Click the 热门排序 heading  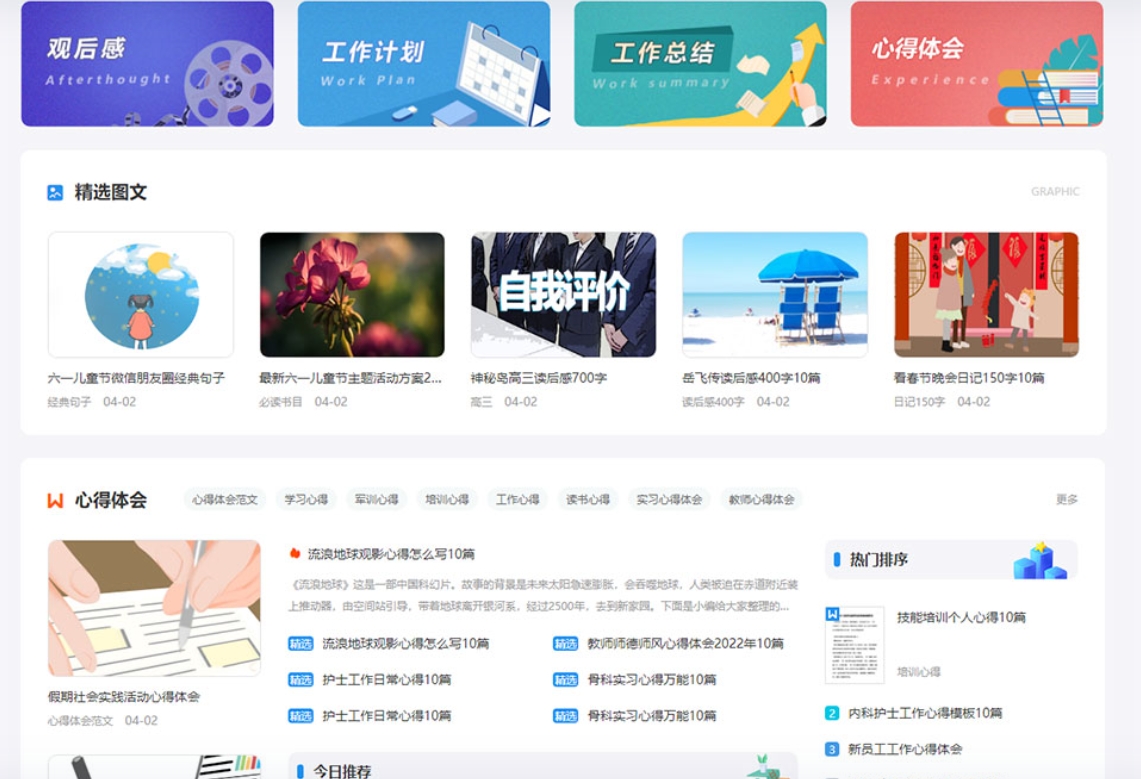point(879,560)
